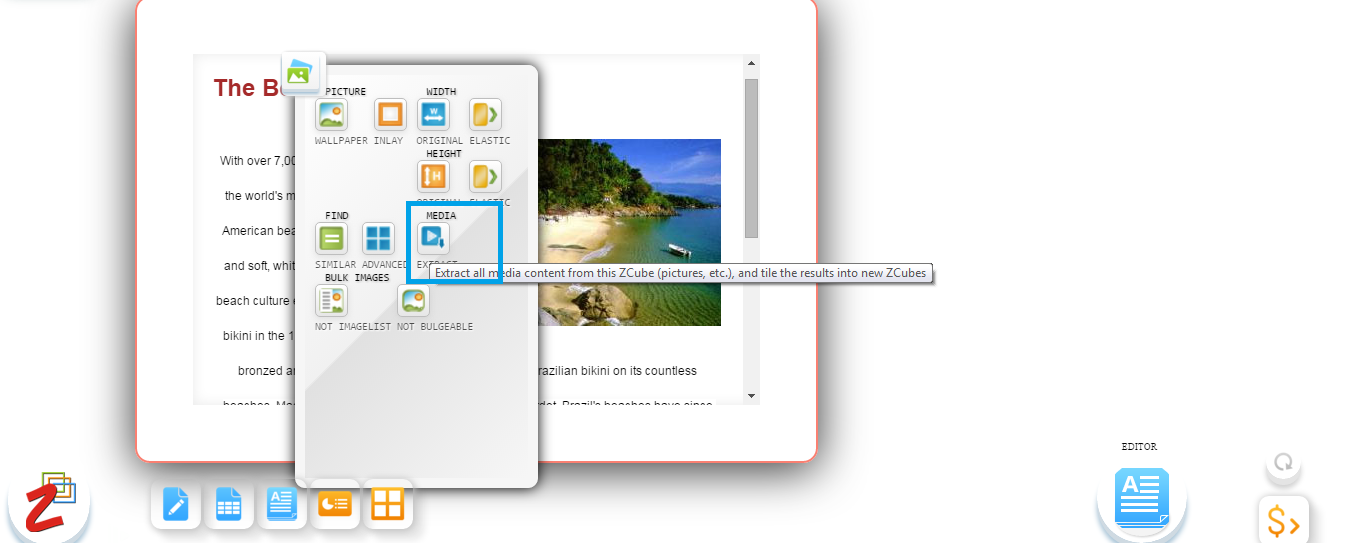Open the text document editor icon

[283, 505]
